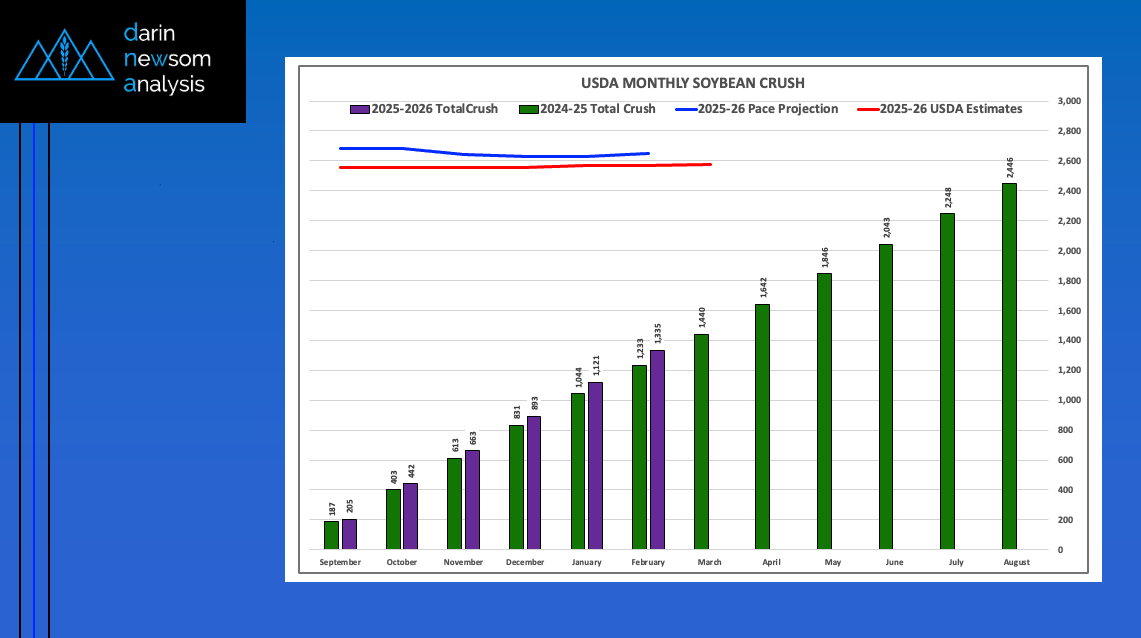Click the green March bar labeled 1,440
Image resolution: width=1141 pixels, height=638 pixels.
pos(701,441)
